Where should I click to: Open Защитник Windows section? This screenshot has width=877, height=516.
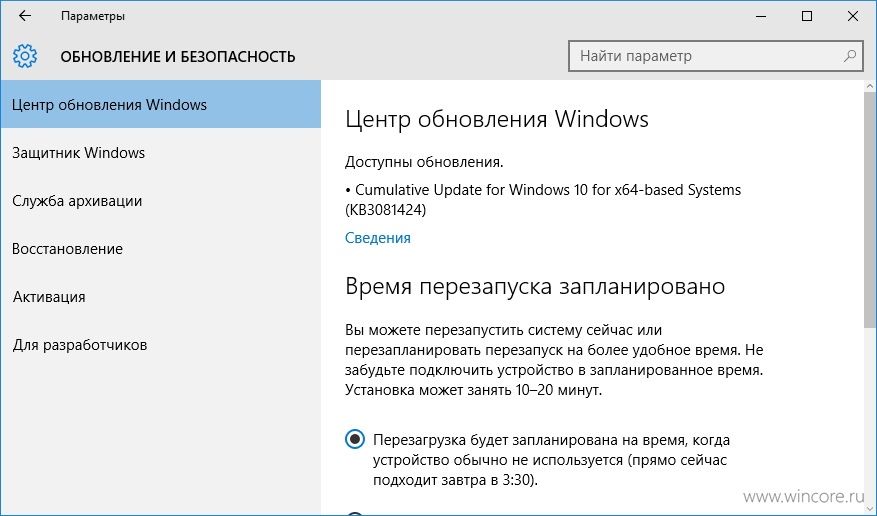coord(161,153)
